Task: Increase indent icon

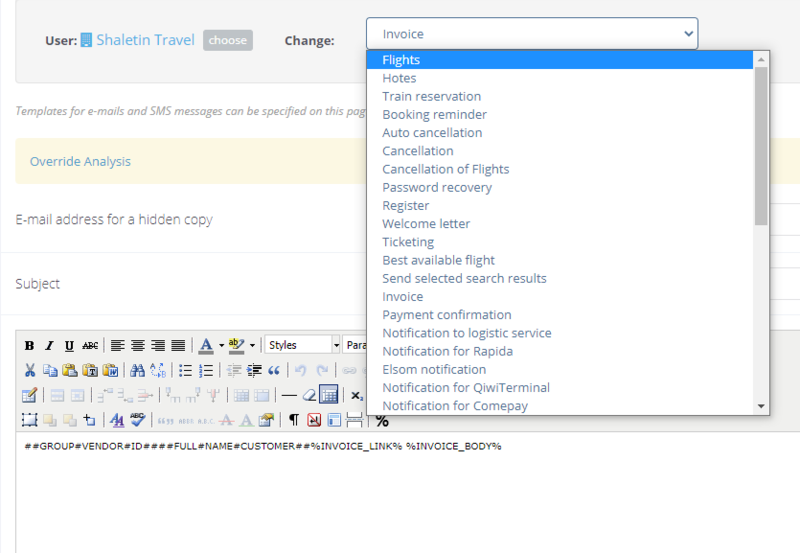Action: click(x=254, y=370)
